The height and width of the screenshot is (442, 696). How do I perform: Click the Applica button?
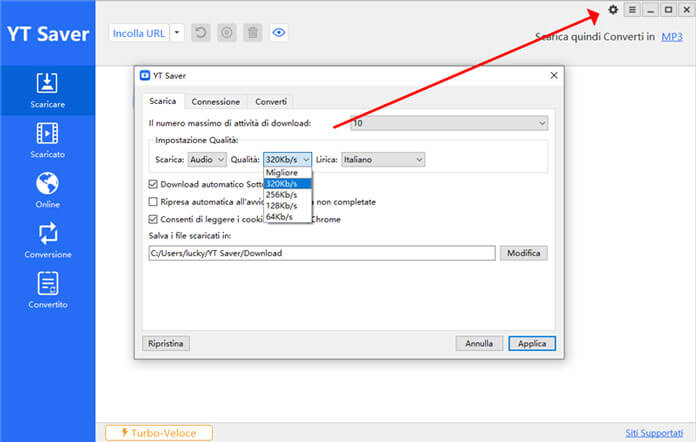pyautogui.click(x=532, y=343)
